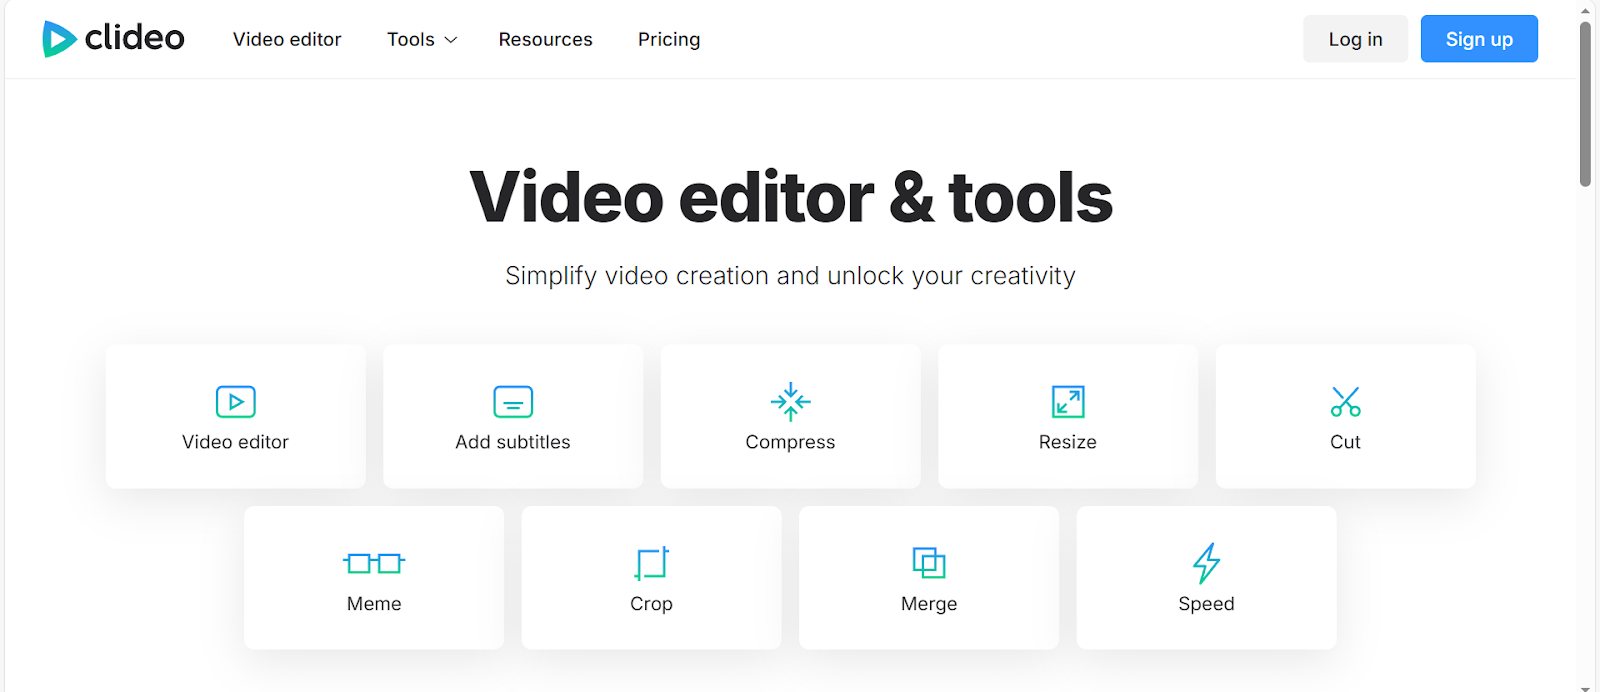This screenshot has height=692, width=1600.
Task: Click the Speed lightning bolt icon
Action: pos(1206,563)
